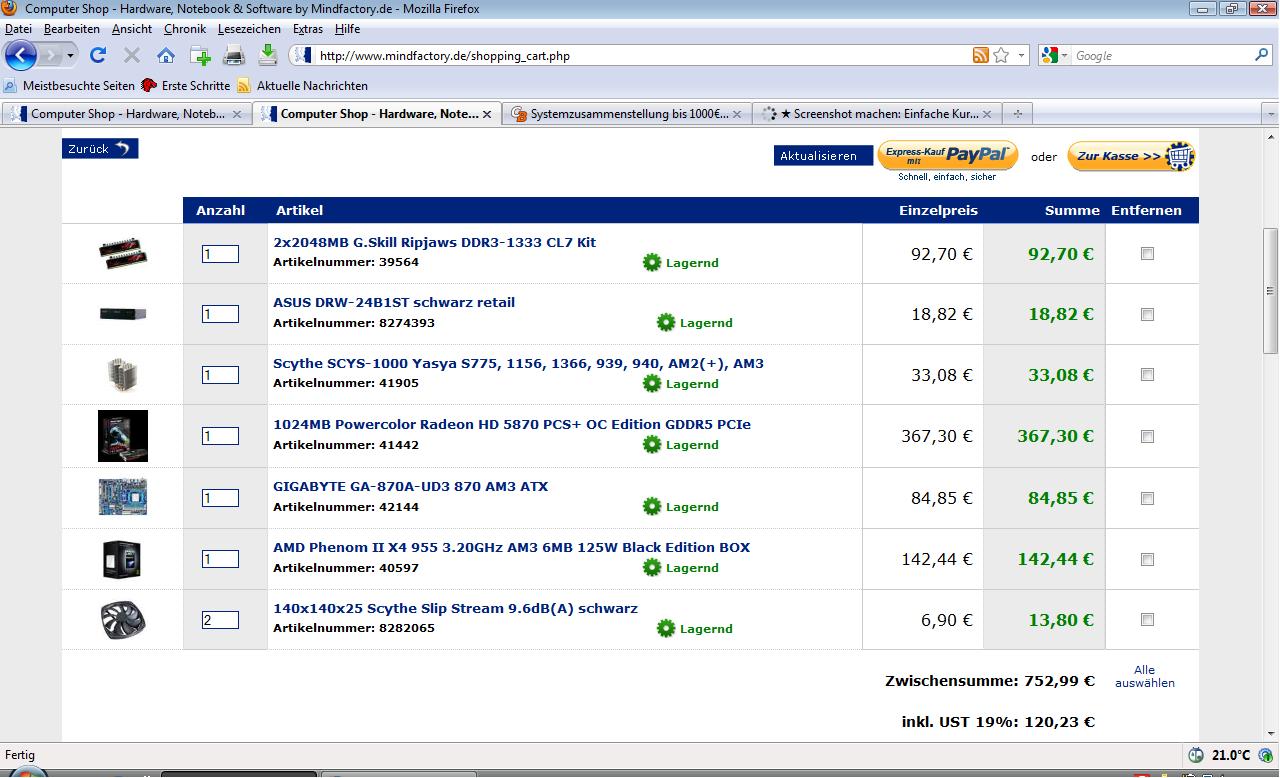Click the Powercolor Radeon HD 5870 thumbnail

[123, 436]
